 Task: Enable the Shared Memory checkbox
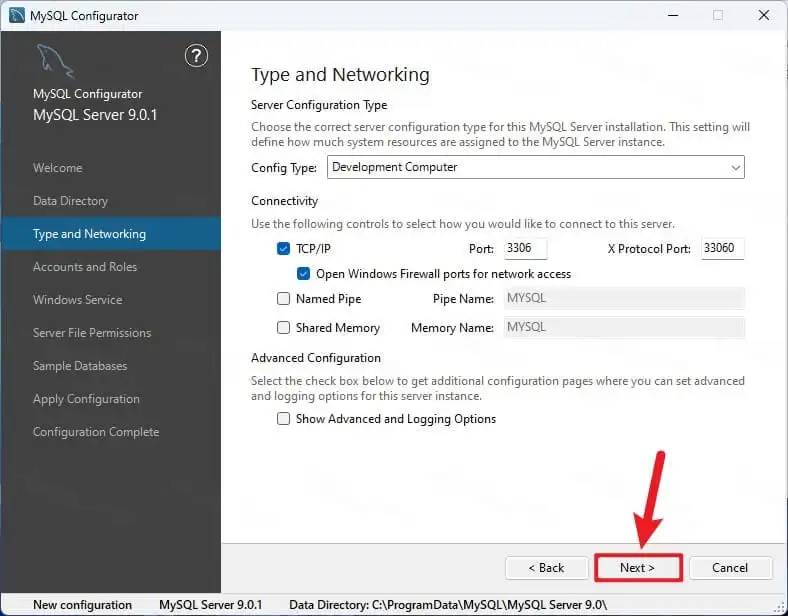283,328
